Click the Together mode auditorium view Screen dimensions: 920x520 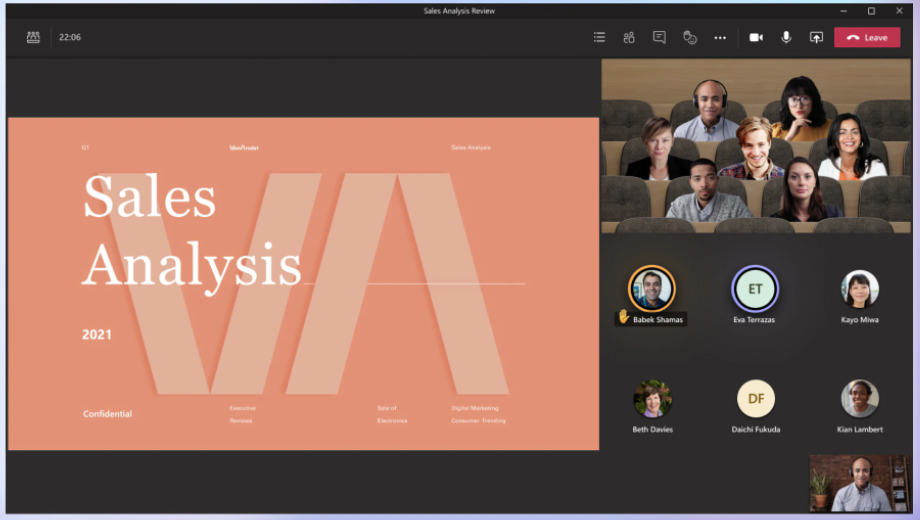[x=756, y=145]
